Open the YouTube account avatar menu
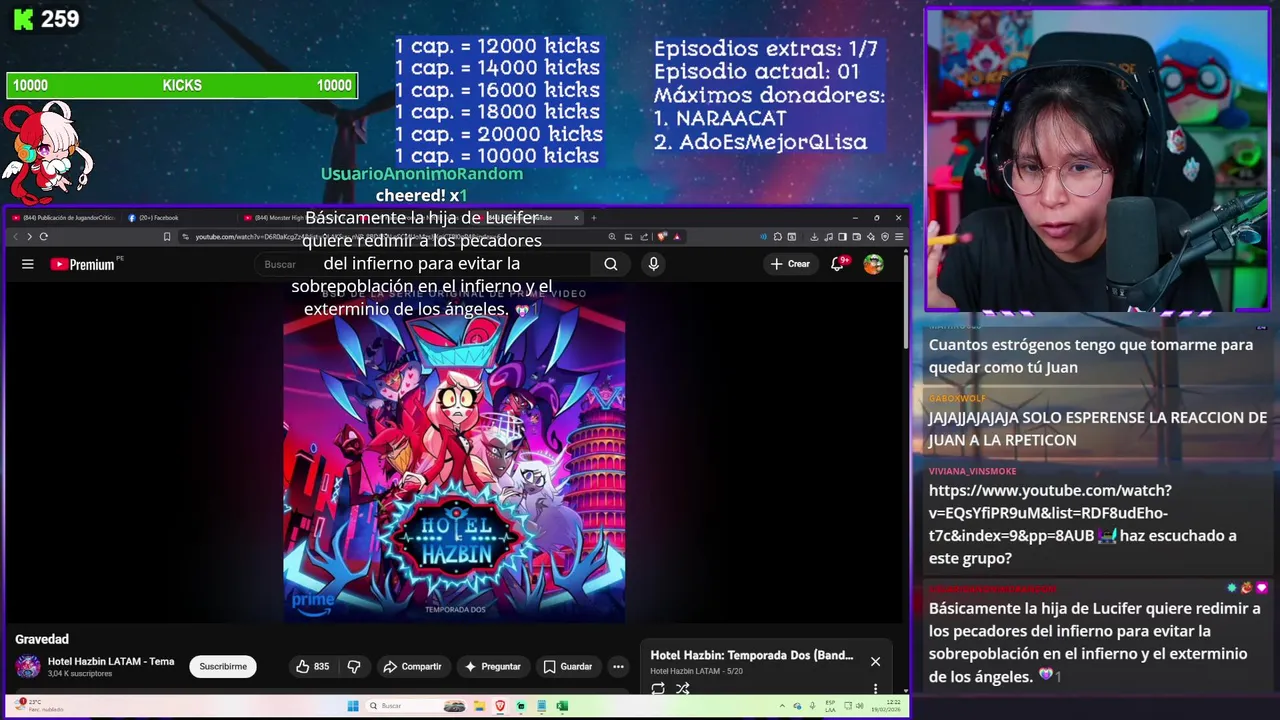This screenshot has height=720, width=1280. click(873, 264)
